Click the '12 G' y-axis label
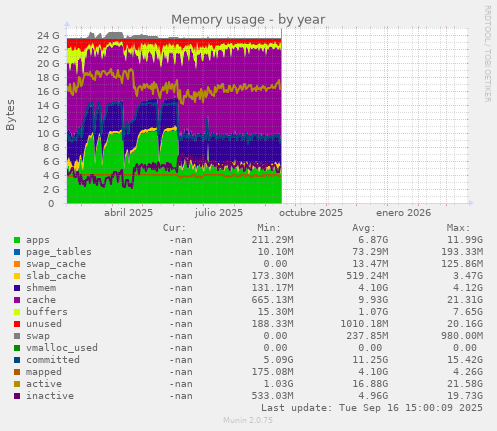Screen dimensions: 497x431 [x=48, y=120]
